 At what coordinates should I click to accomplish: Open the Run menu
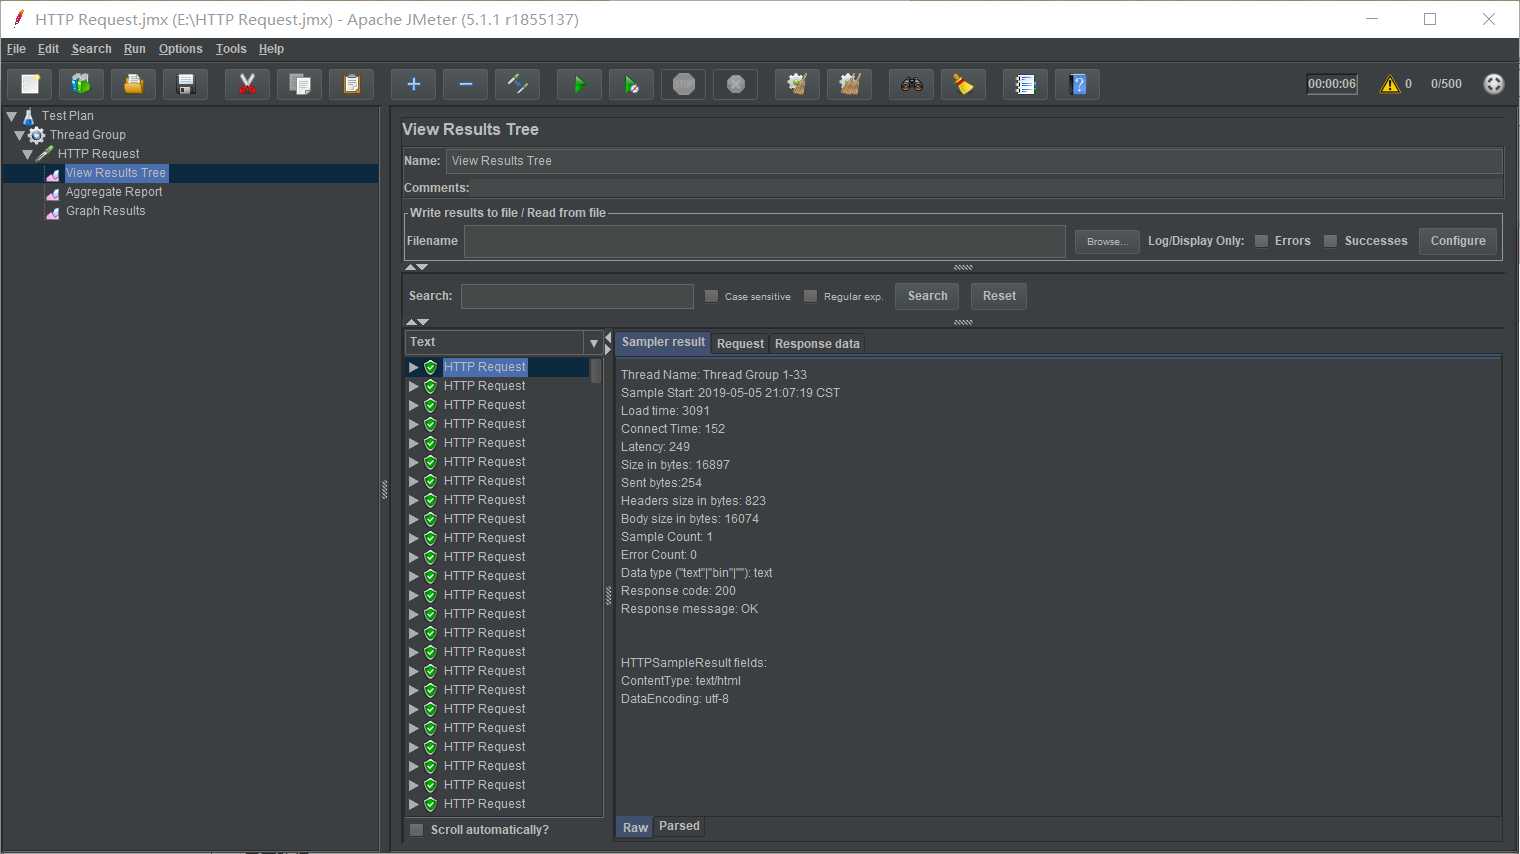pos(135,49)
